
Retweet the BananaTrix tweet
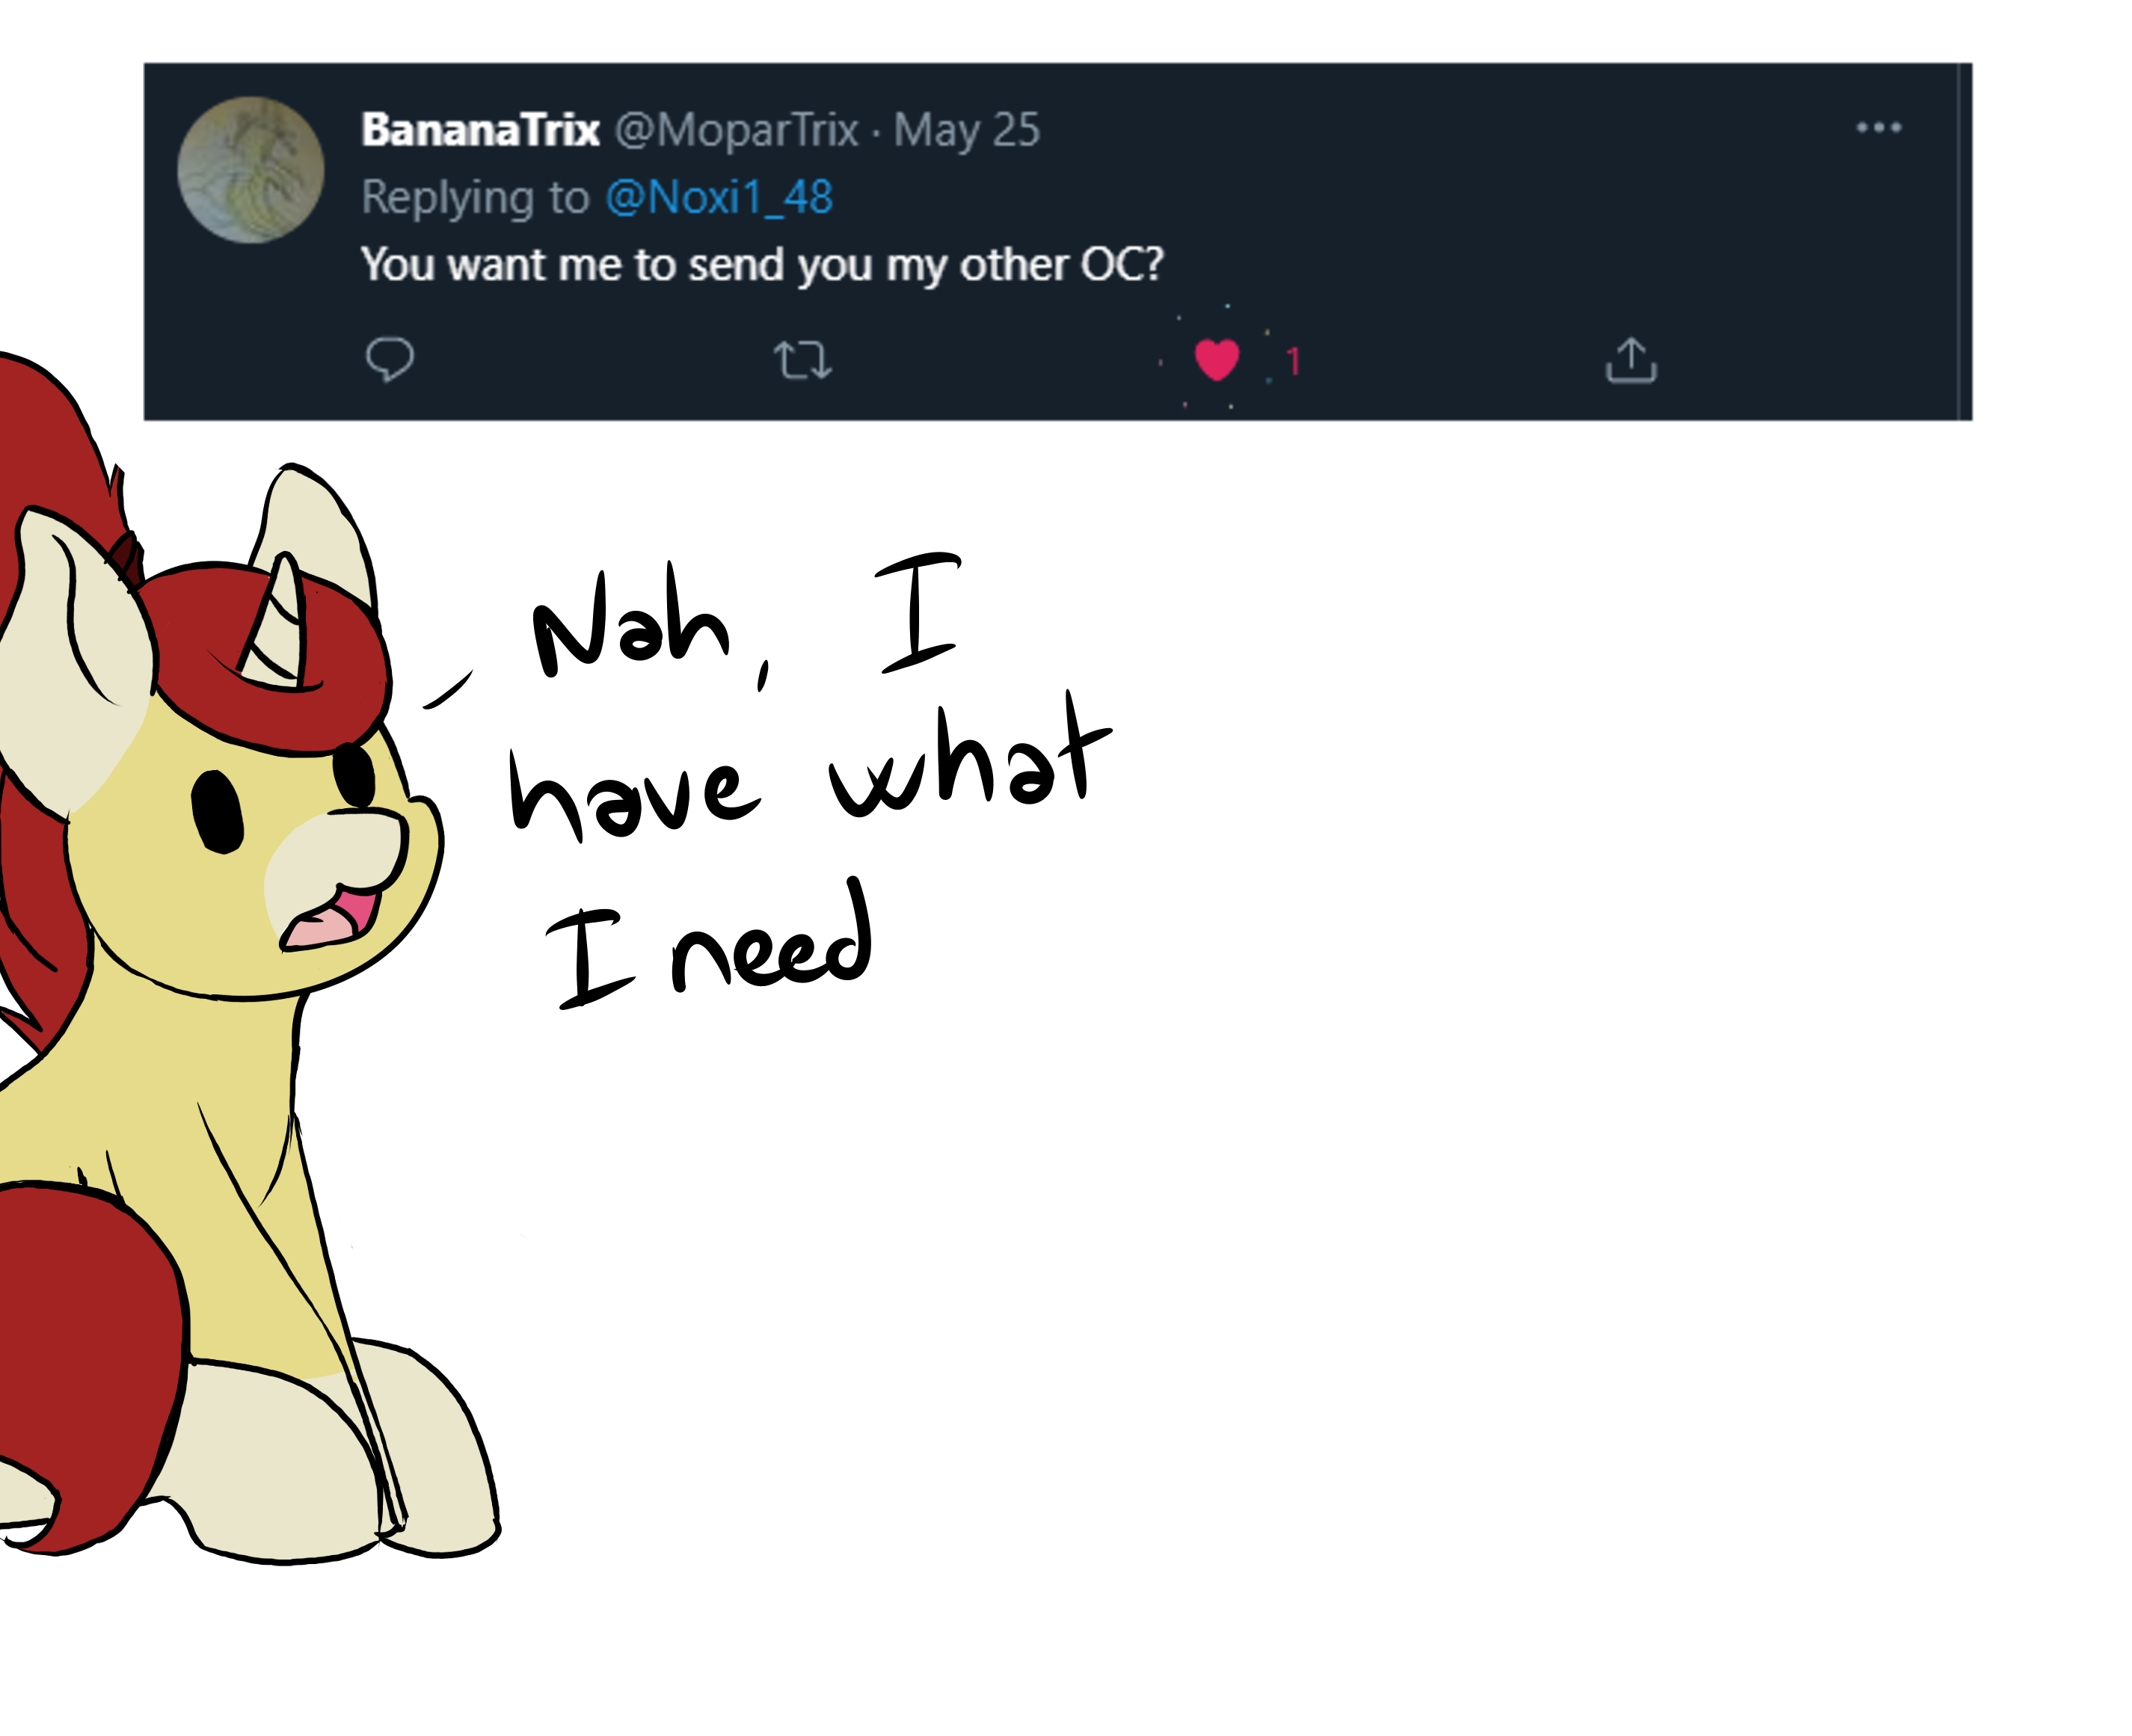click(x=802, y=360)
